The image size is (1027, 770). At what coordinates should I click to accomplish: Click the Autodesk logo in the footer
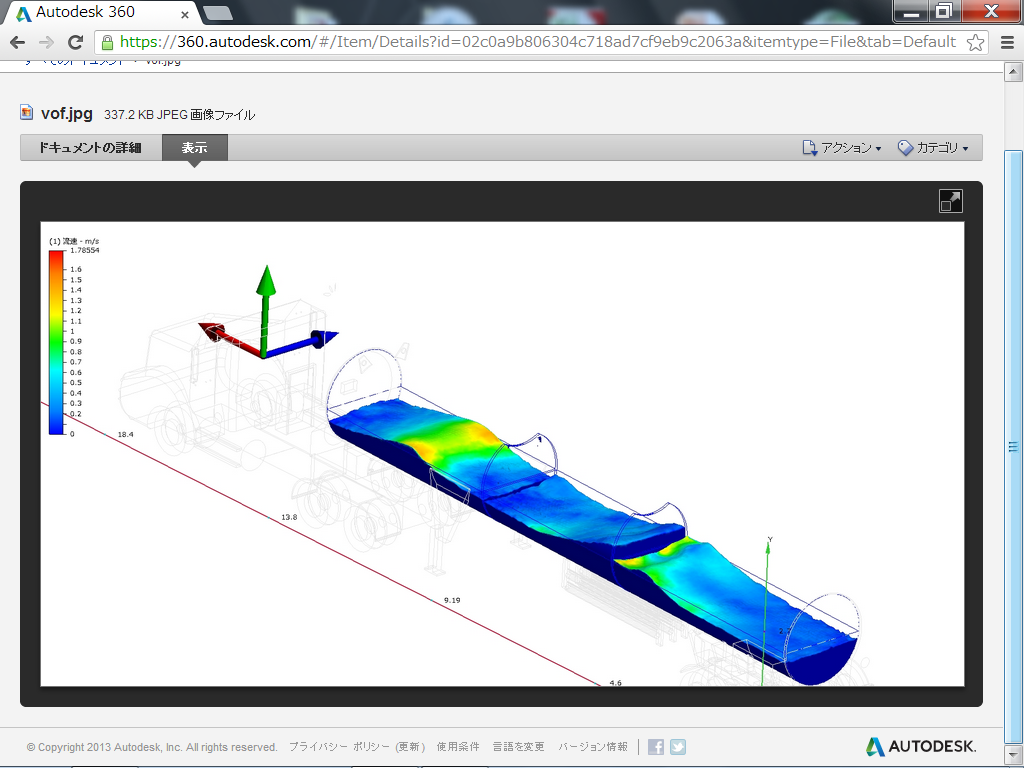coord(920,746)
